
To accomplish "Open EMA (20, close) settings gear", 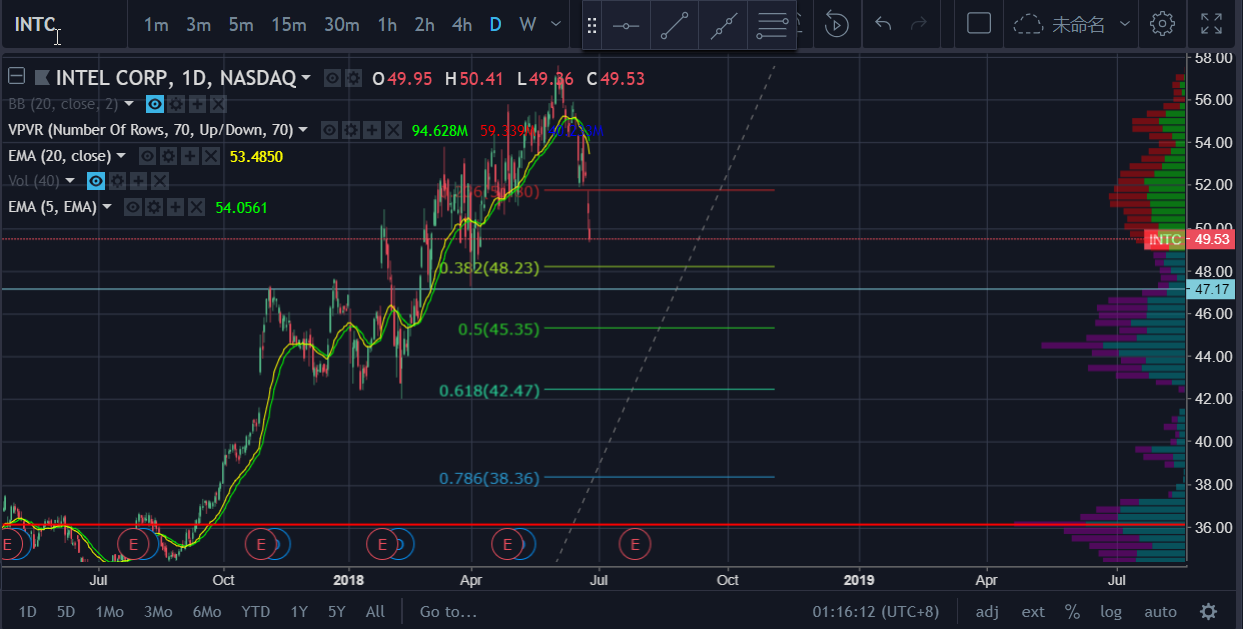I will pos(168,156).
